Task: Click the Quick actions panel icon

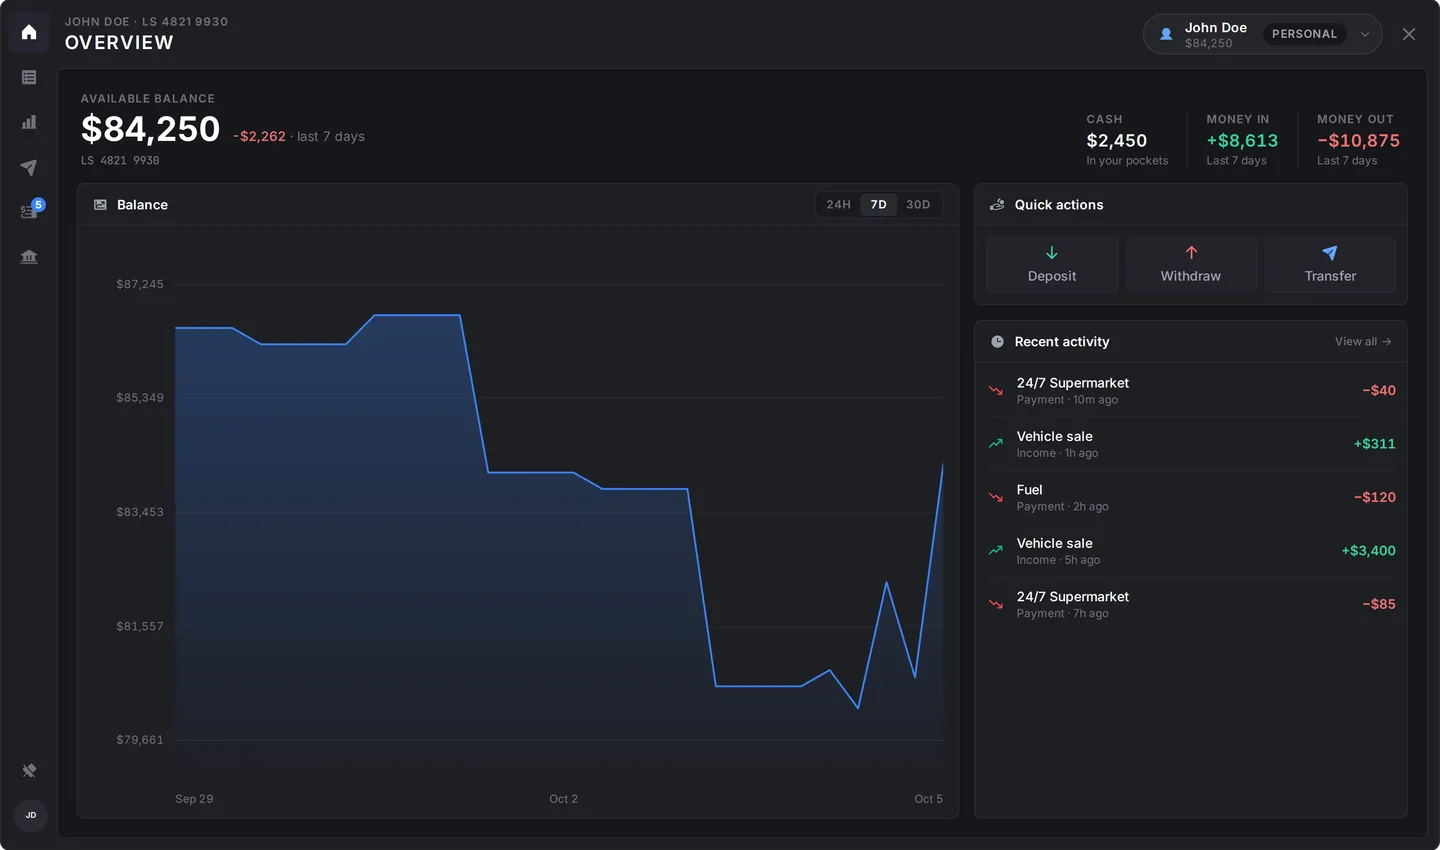Action: [x=997, y=204]
